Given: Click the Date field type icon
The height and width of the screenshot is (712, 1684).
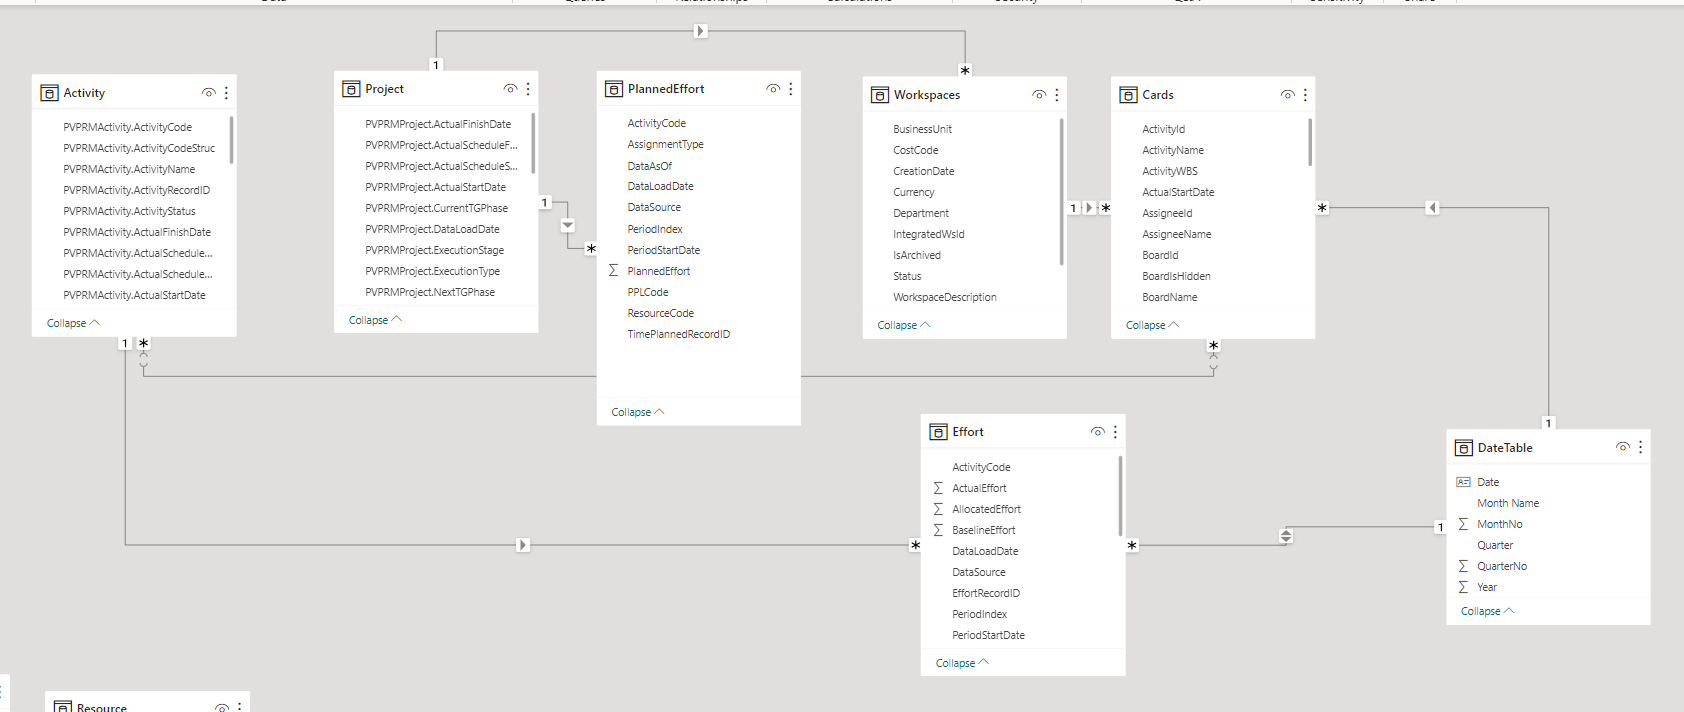Looking at the screenshot, I should pos(1463,482).
